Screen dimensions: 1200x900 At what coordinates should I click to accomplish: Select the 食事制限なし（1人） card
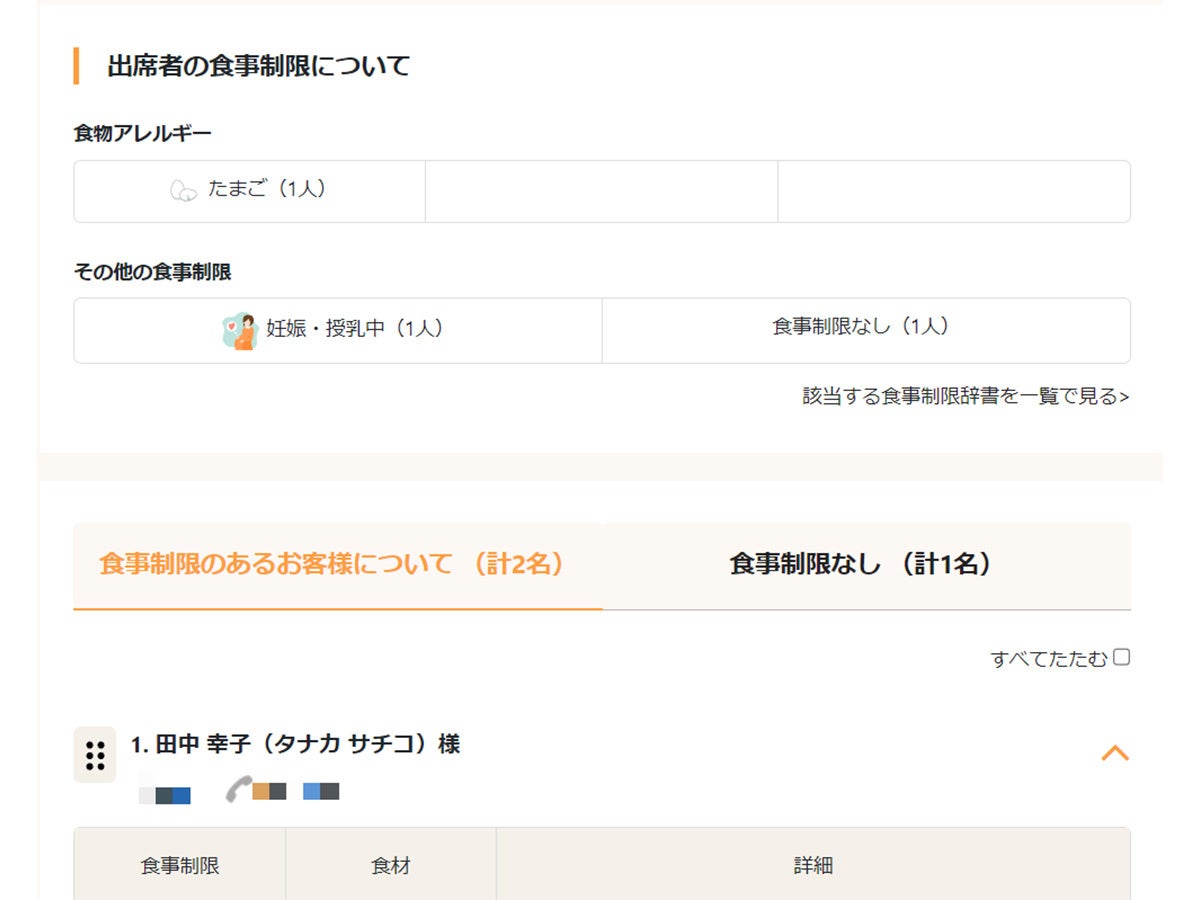[866, 330]
